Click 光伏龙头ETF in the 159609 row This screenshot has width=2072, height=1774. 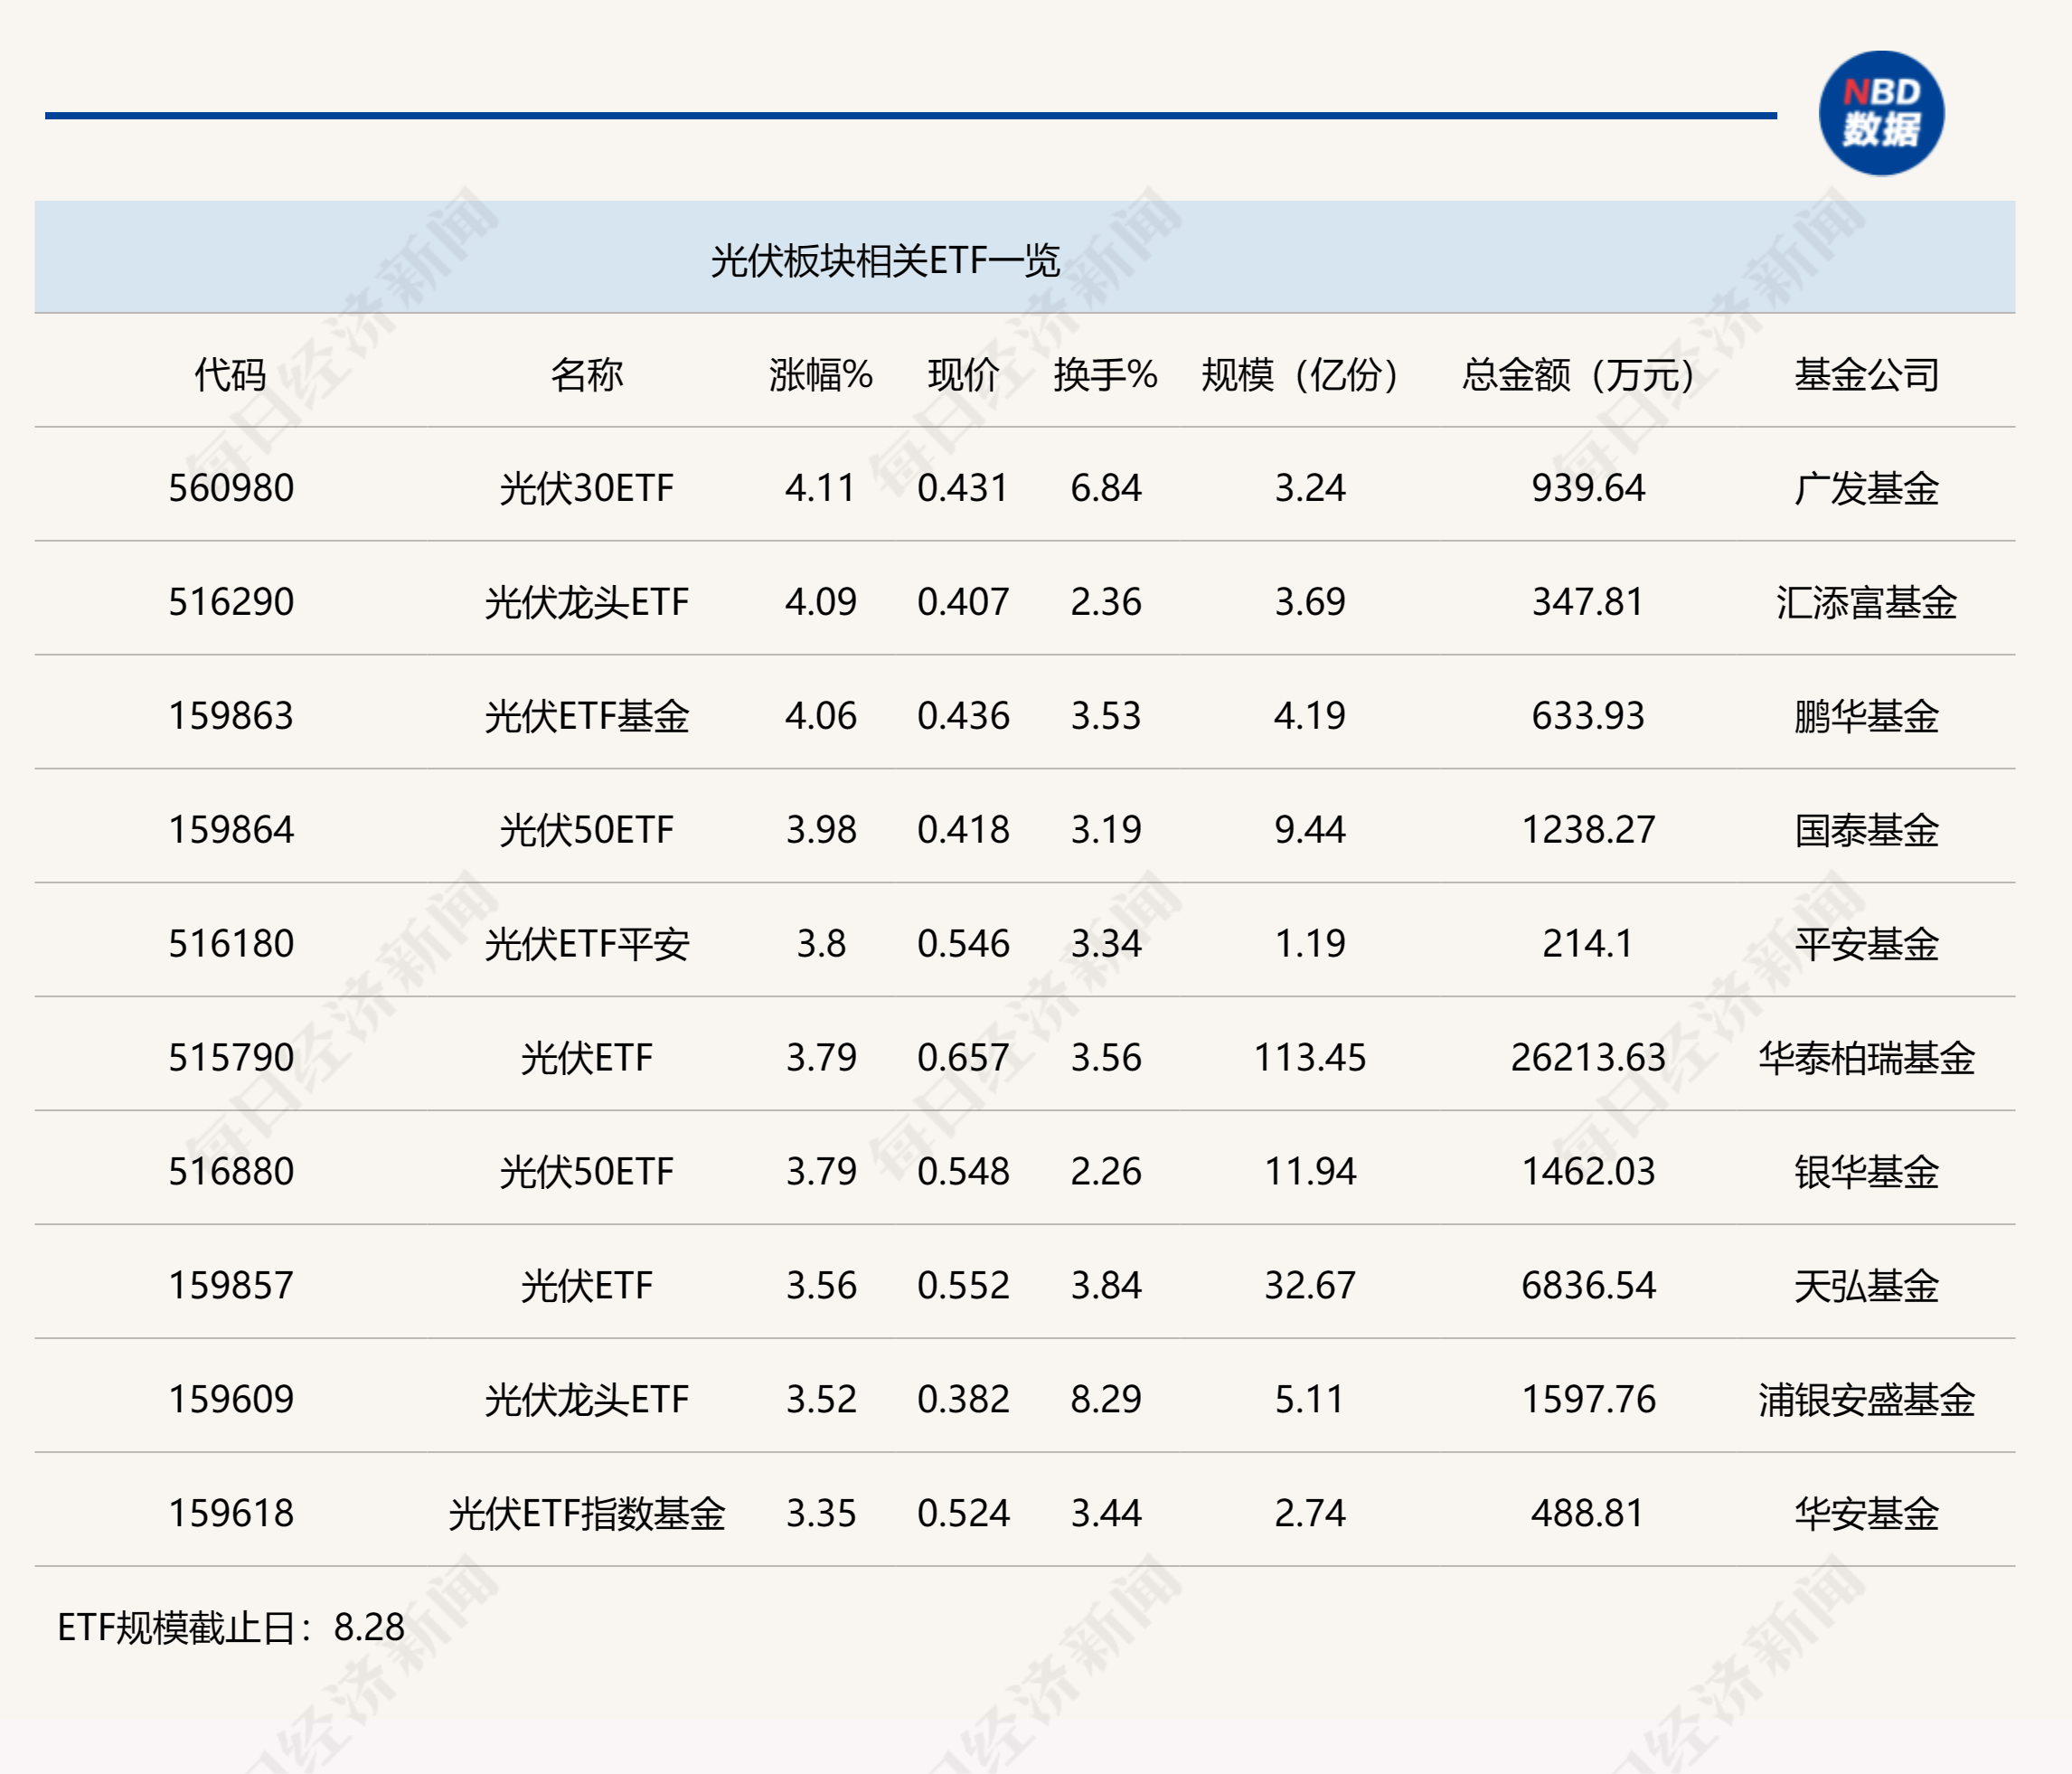point(587,1400)
